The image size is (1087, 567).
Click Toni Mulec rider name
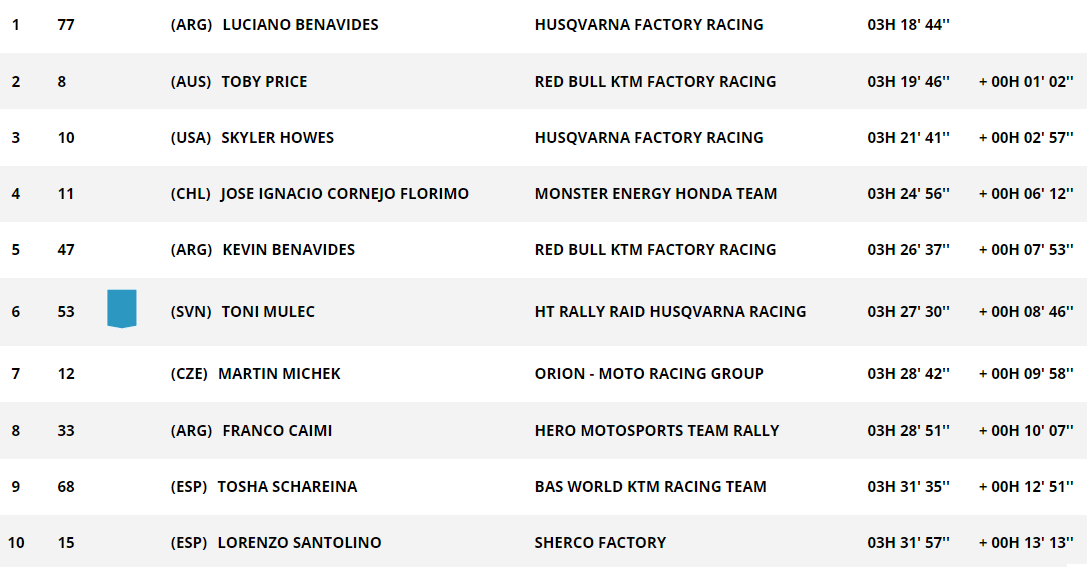pos(268,312)
